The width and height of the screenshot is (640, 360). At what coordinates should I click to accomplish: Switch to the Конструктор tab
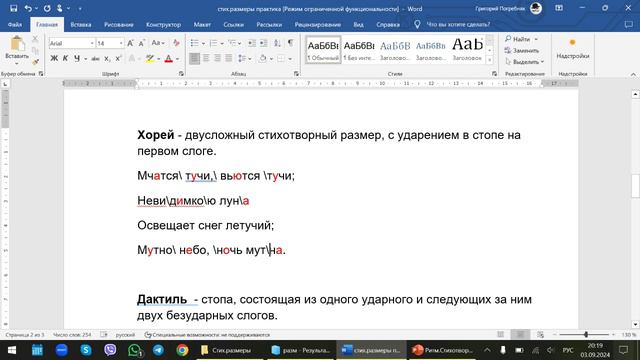[x=163, y=24]
